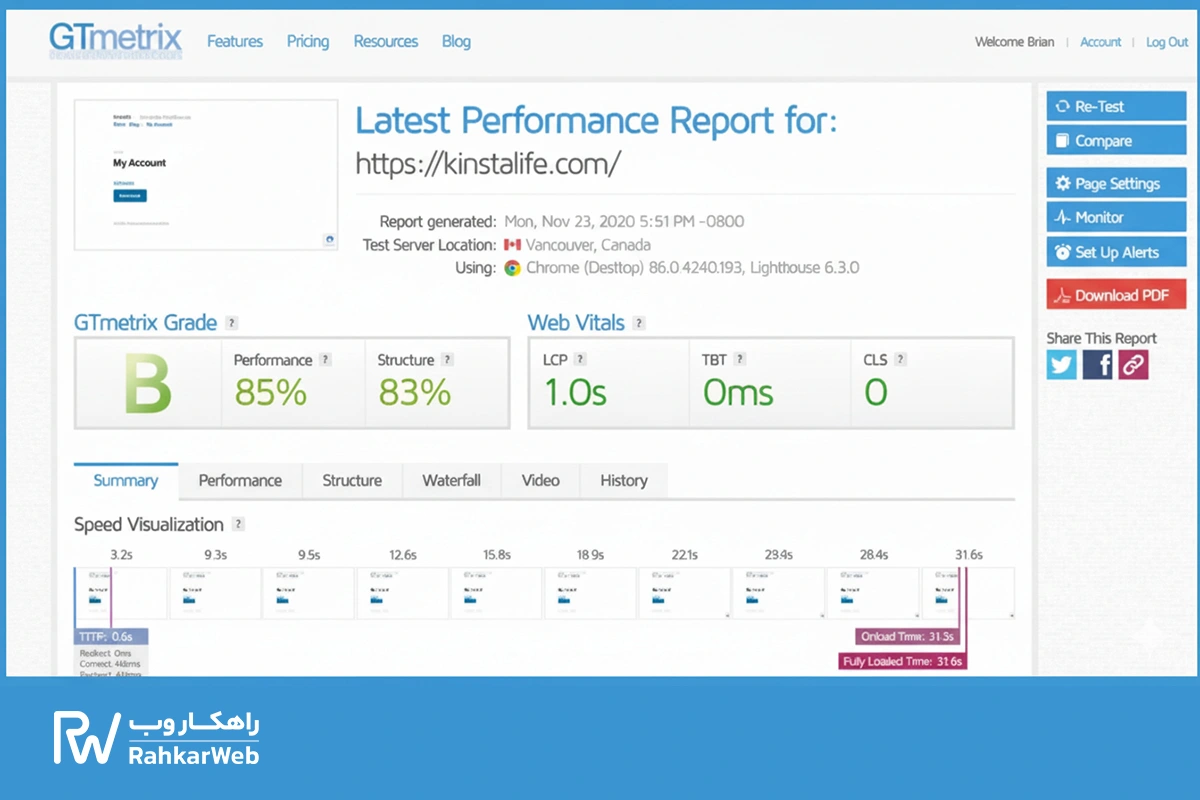Switch to the Structure tab
This screenshot has width=1200, height=800.
(x=352, y=481)
